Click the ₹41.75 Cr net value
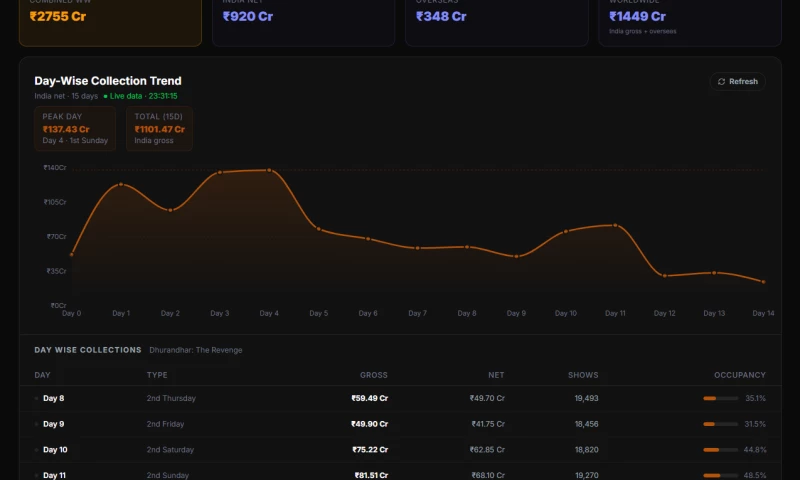Image resolution: width=800 pixels, height=480 pixels. 488,424
